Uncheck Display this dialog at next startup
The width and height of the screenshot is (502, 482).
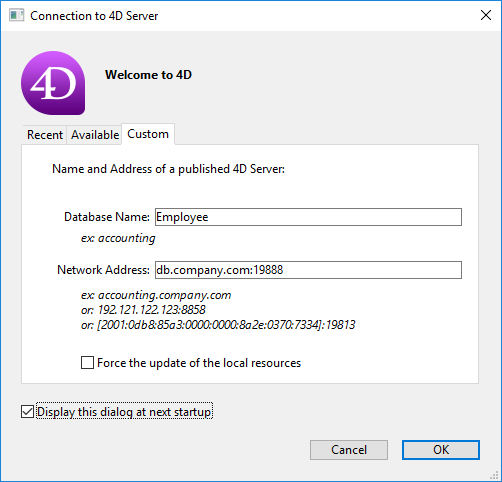coord(27,412)
